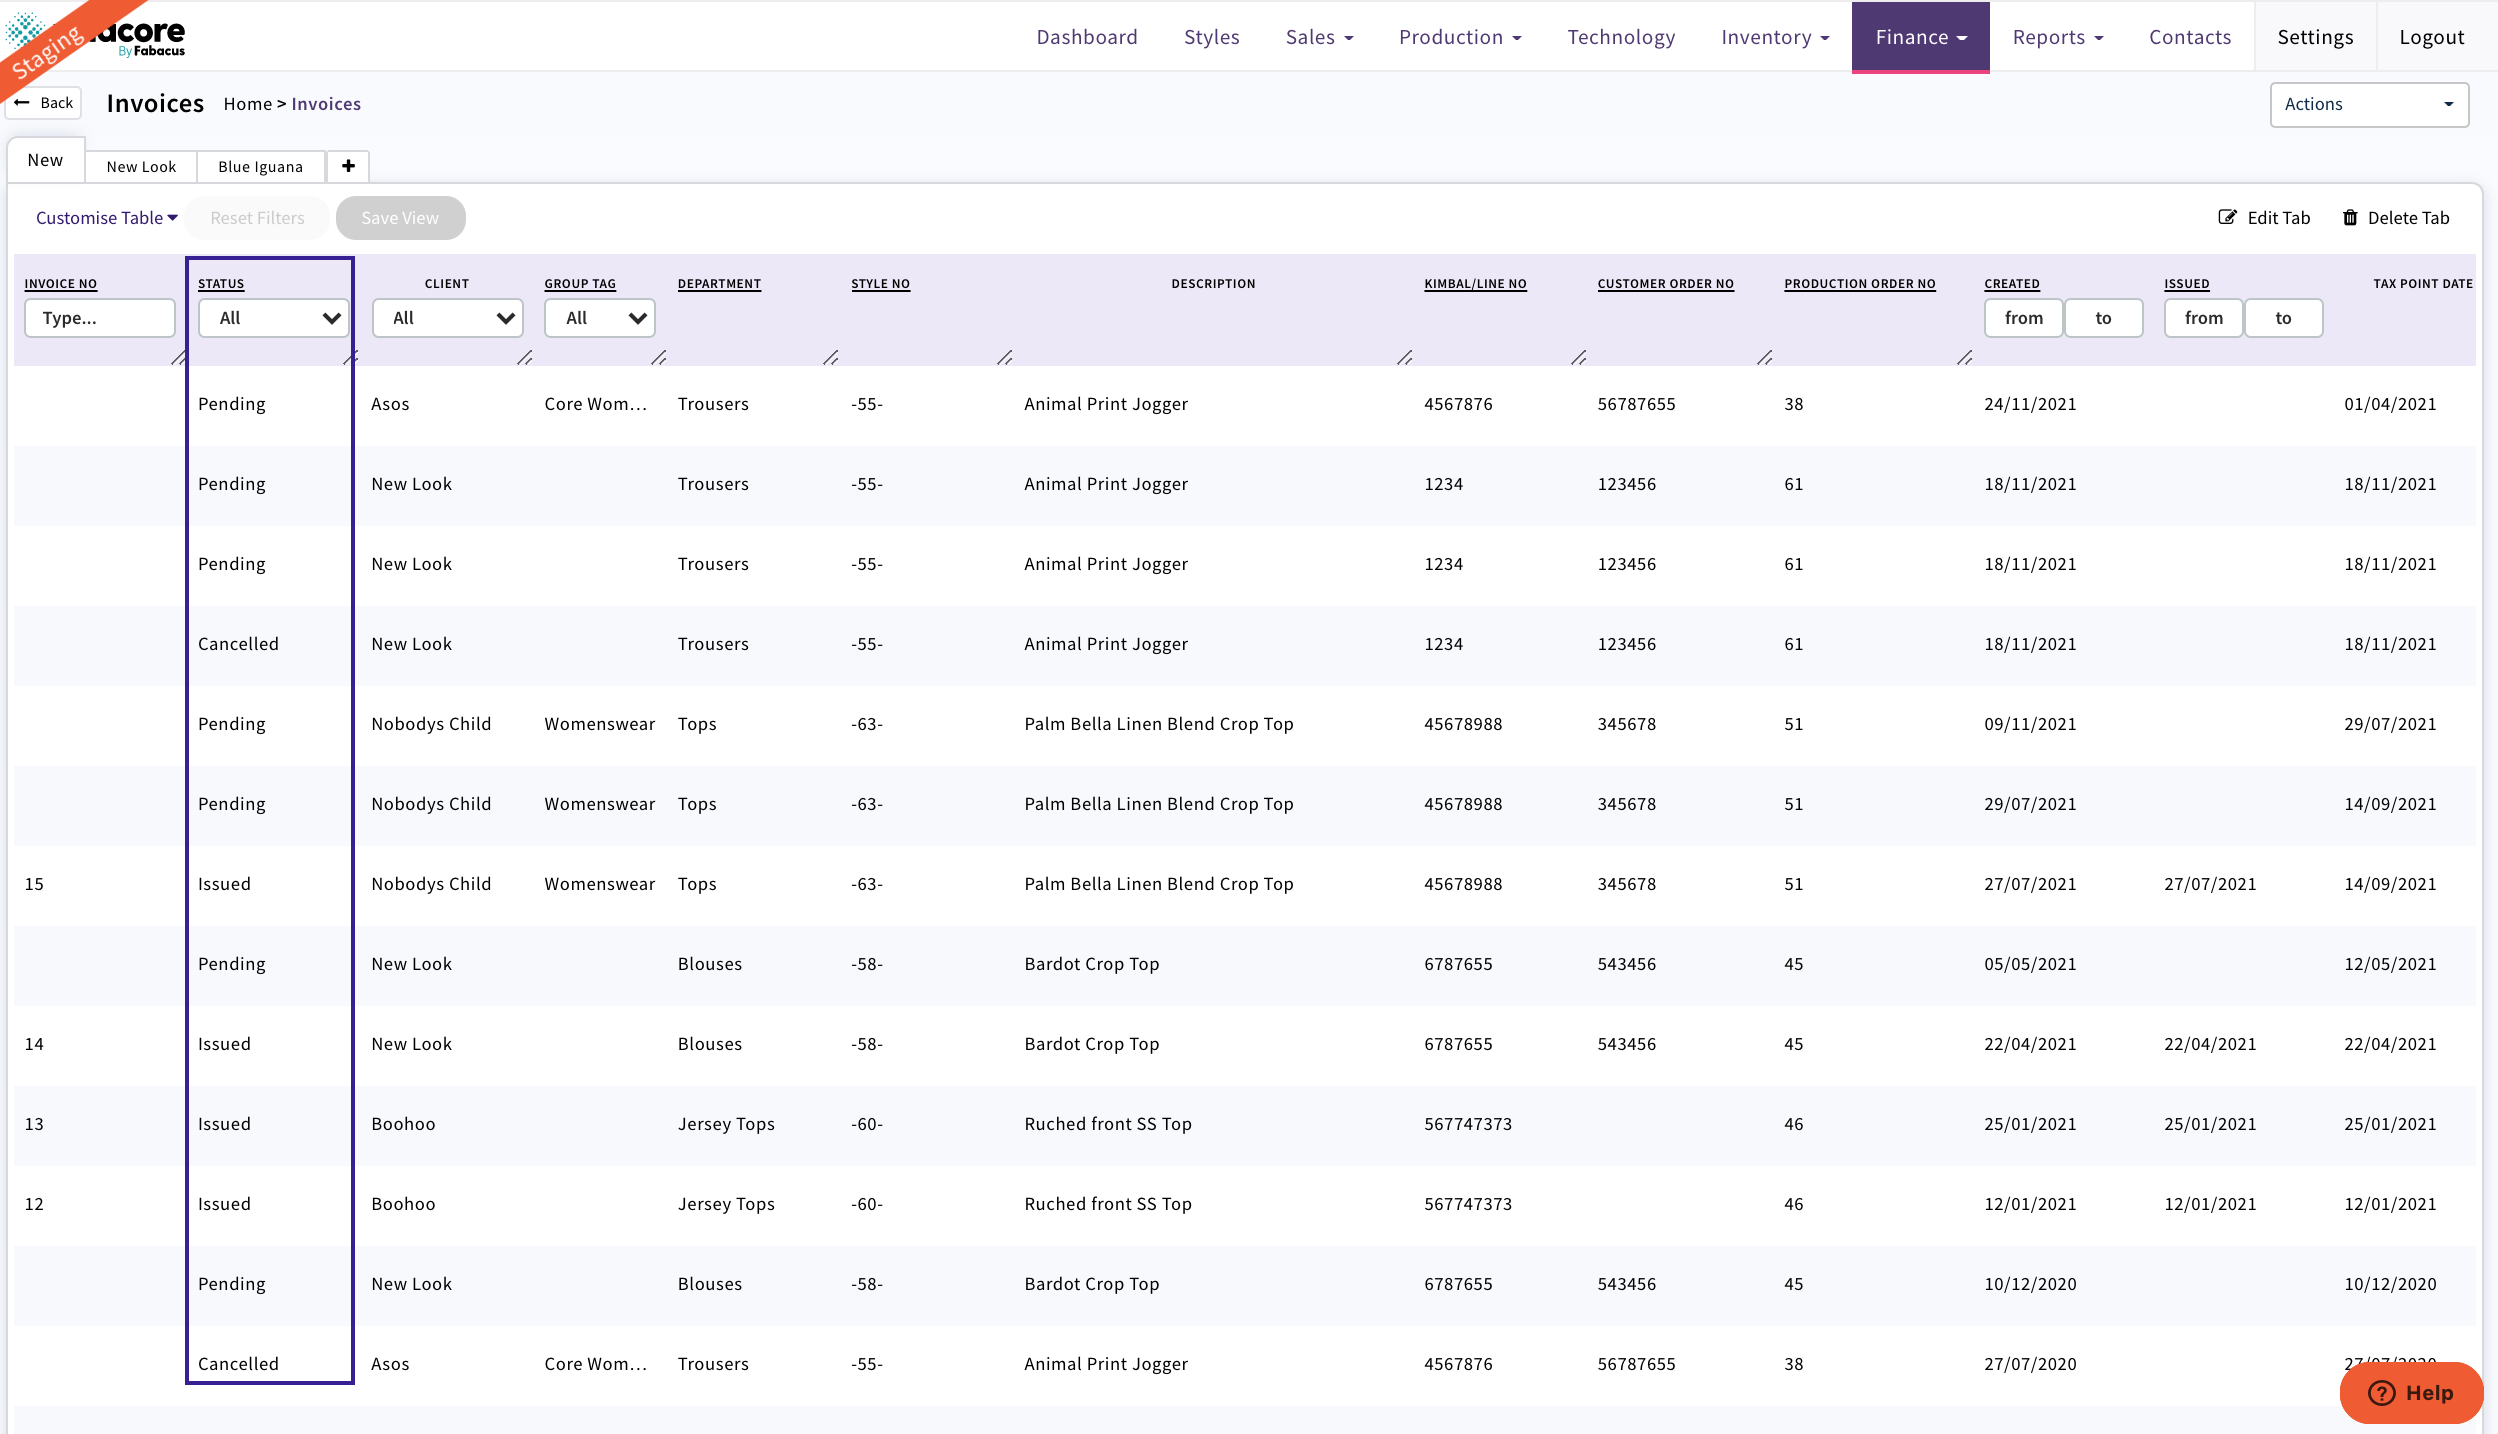Open the Help chat widget
2498x1434 pixels.
click(2410, 1392)
